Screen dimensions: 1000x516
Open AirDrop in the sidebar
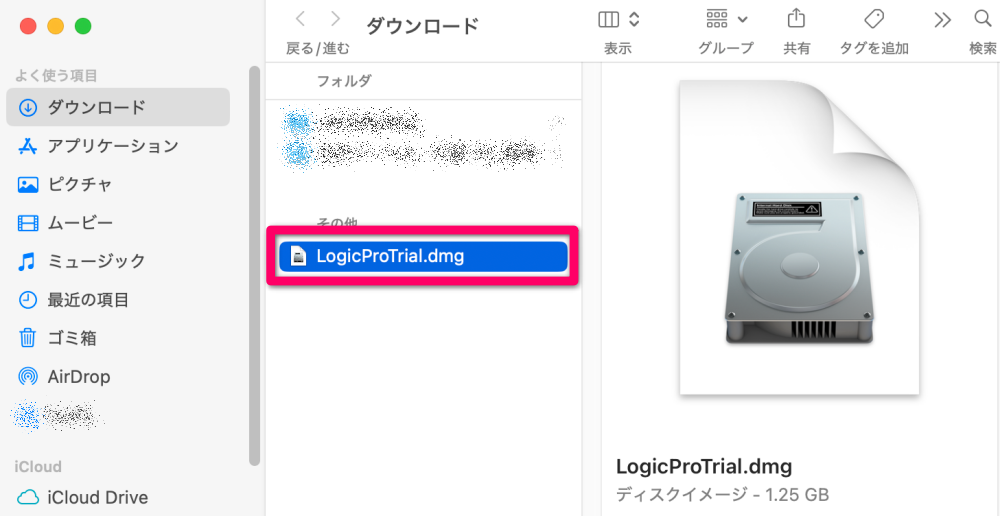click(x=118, y=376)
